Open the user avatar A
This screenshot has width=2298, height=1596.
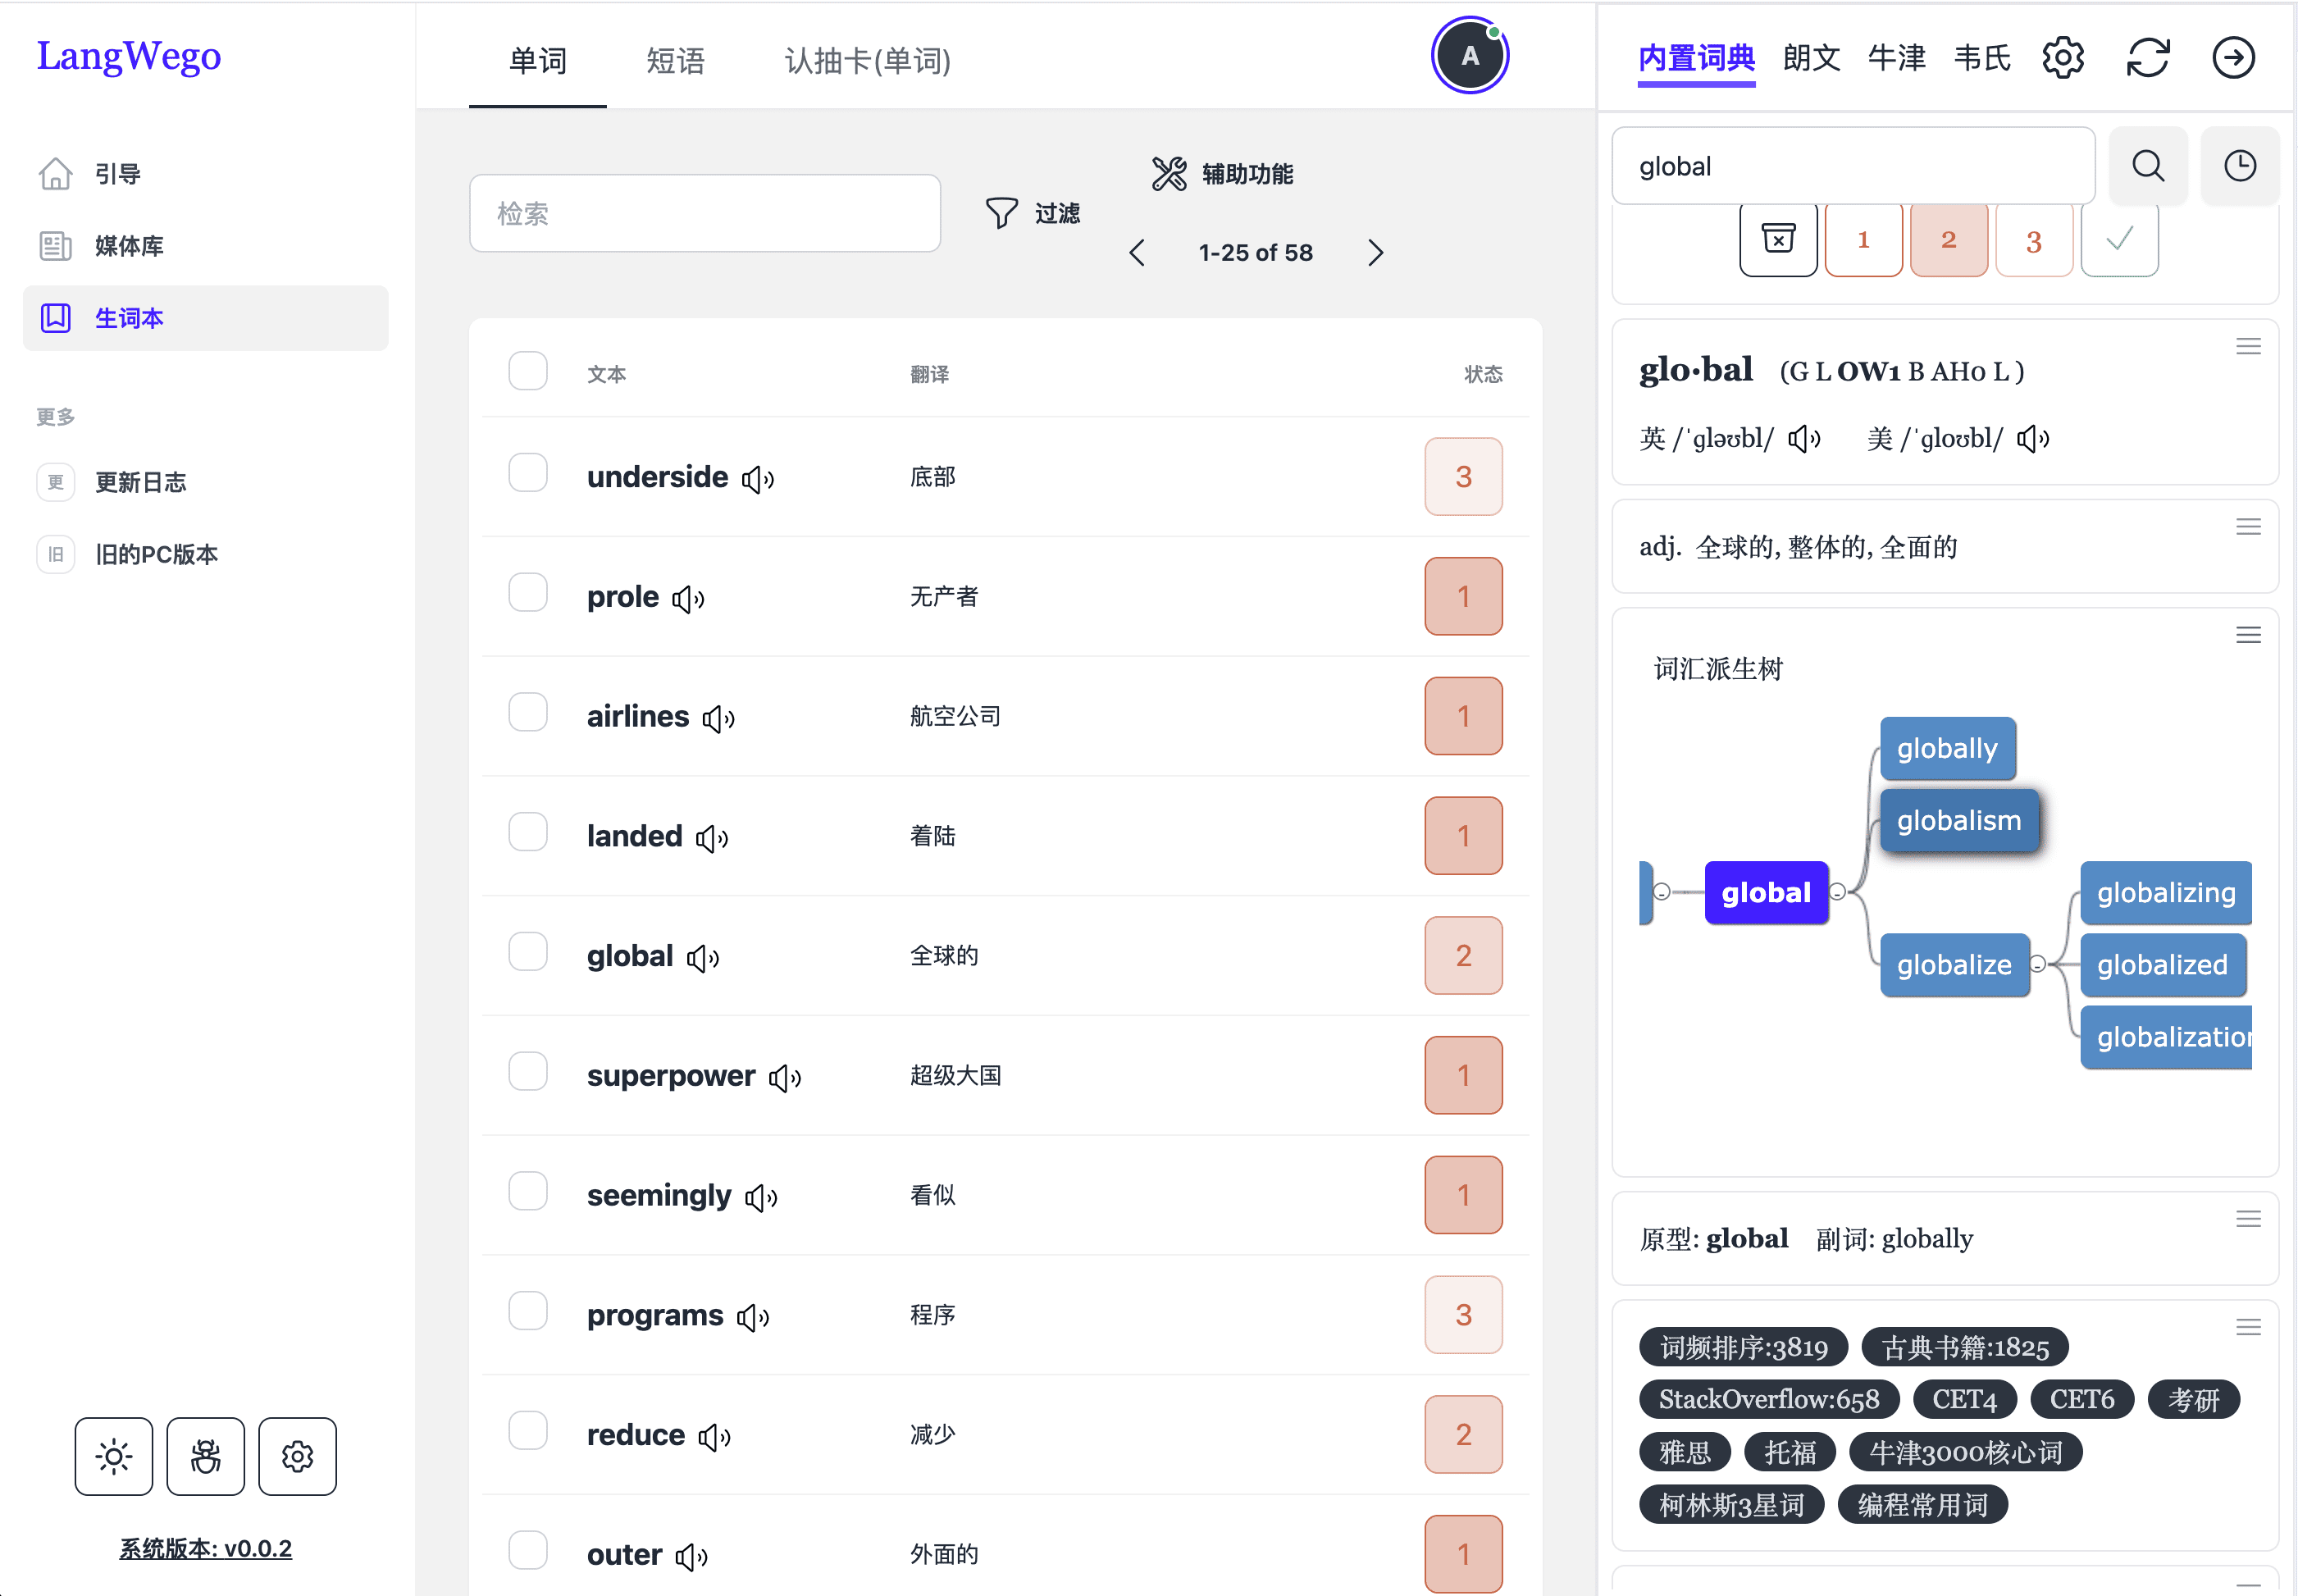tap(1469, 56)
